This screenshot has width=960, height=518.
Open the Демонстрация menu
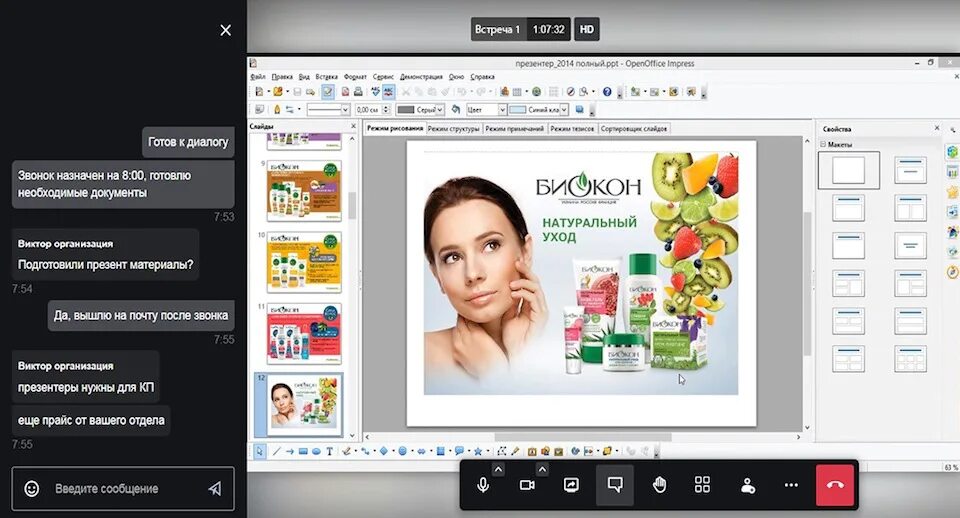[421, 77]
